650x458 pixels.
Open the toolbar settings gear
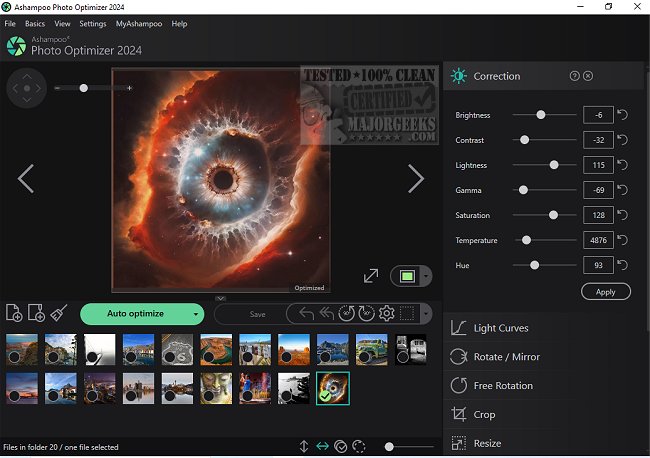coord(386,314)
